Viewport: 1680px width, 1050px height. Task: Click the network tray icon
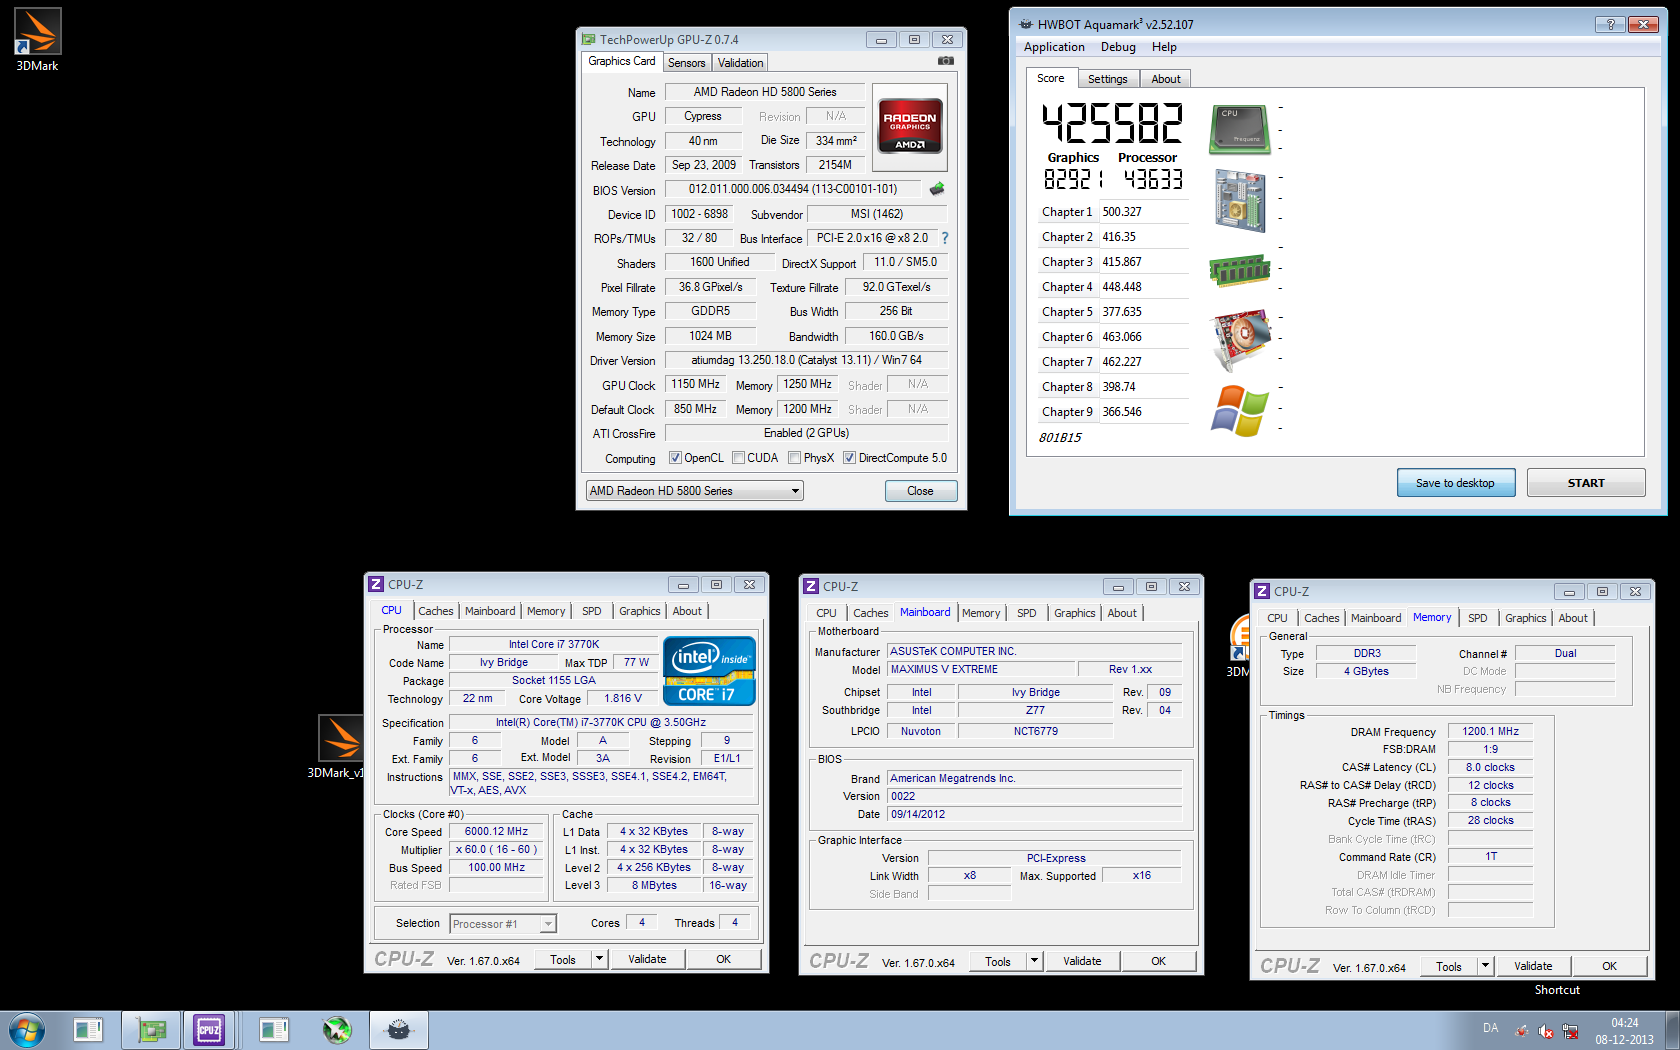click(1570, 1031)
